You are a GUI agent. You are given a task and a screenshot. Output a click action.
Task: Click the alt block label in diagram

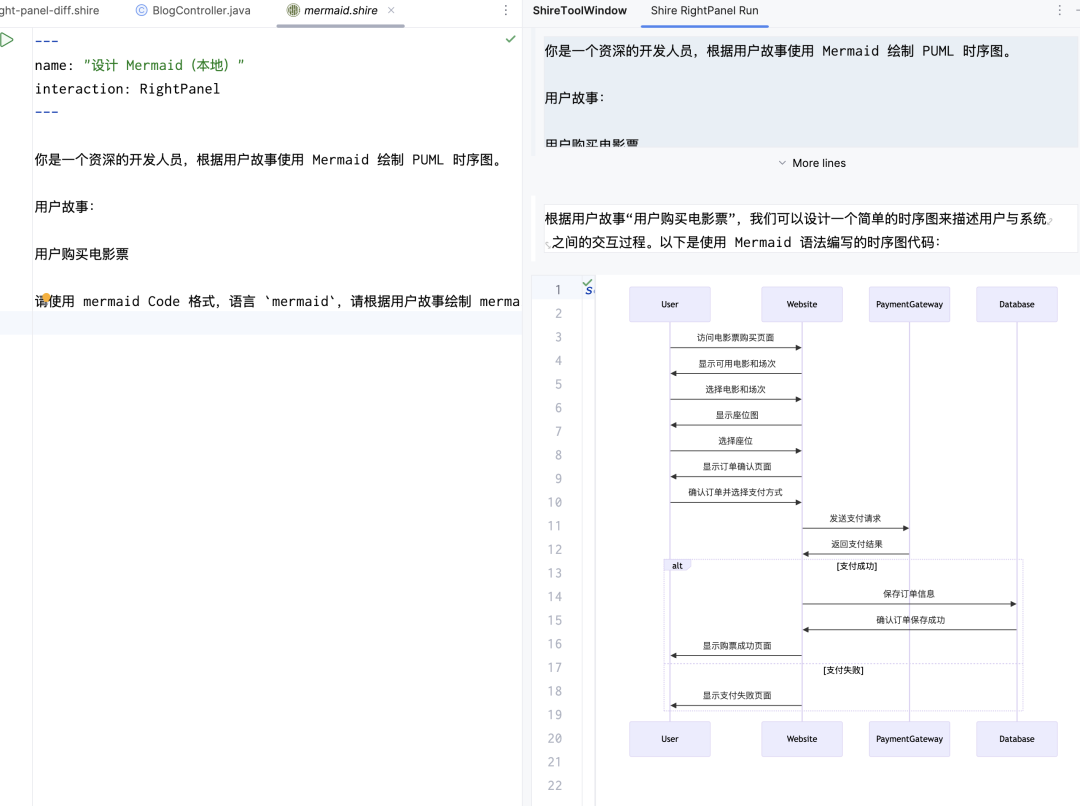[677, 566]
